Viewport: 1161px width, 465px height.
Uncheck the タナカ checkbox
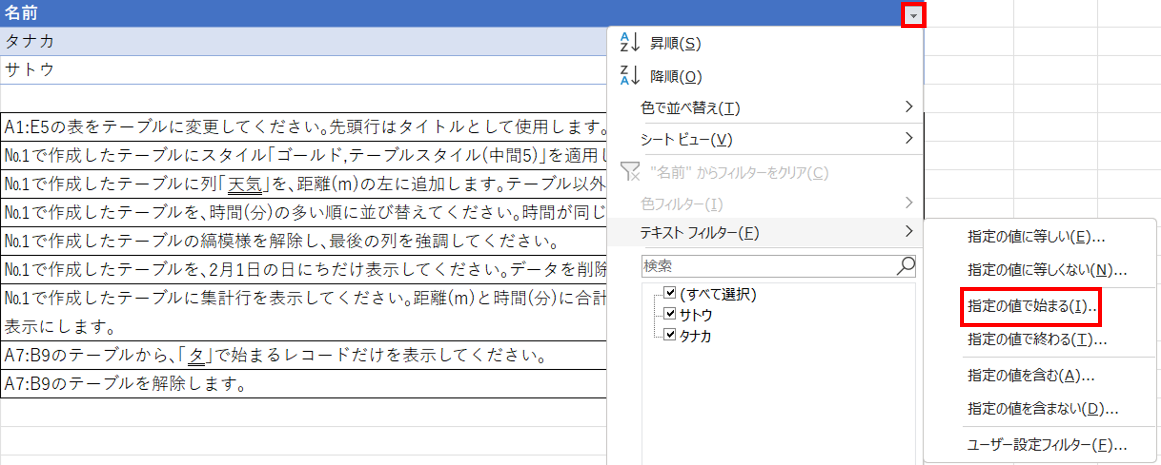coord(670,335)
